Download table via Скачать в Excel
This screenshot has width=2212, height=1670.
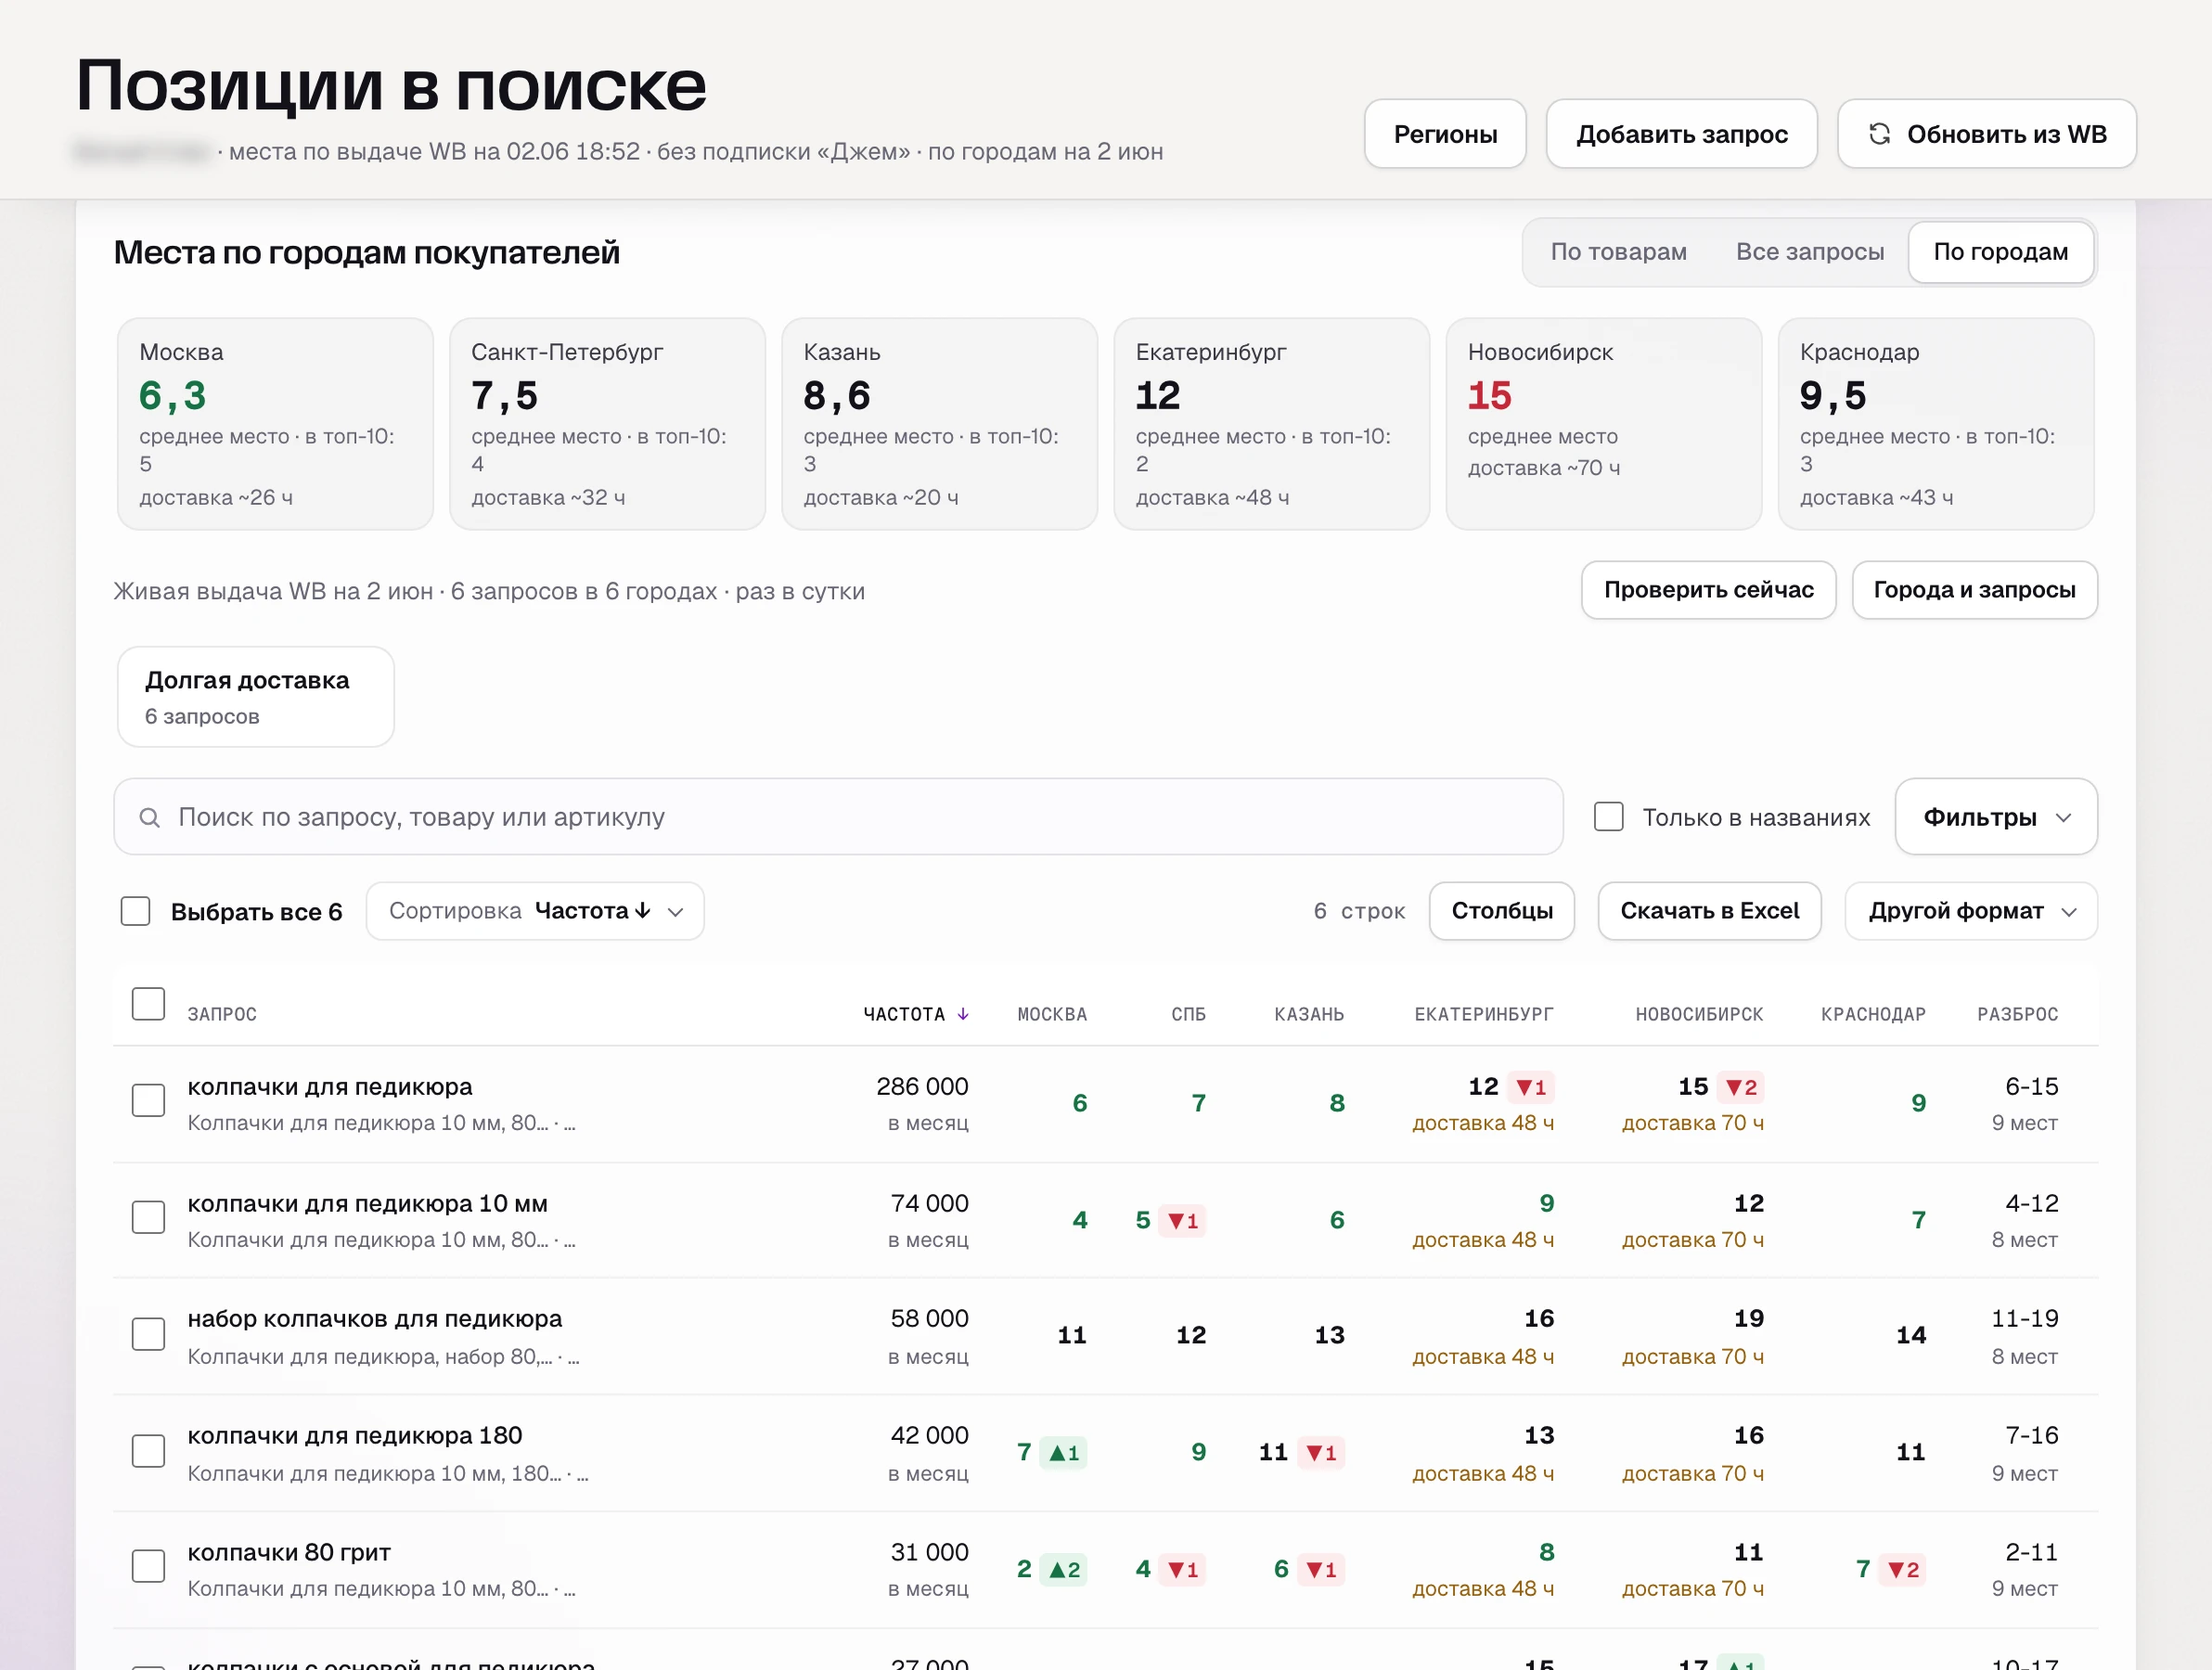(1709, 911)
